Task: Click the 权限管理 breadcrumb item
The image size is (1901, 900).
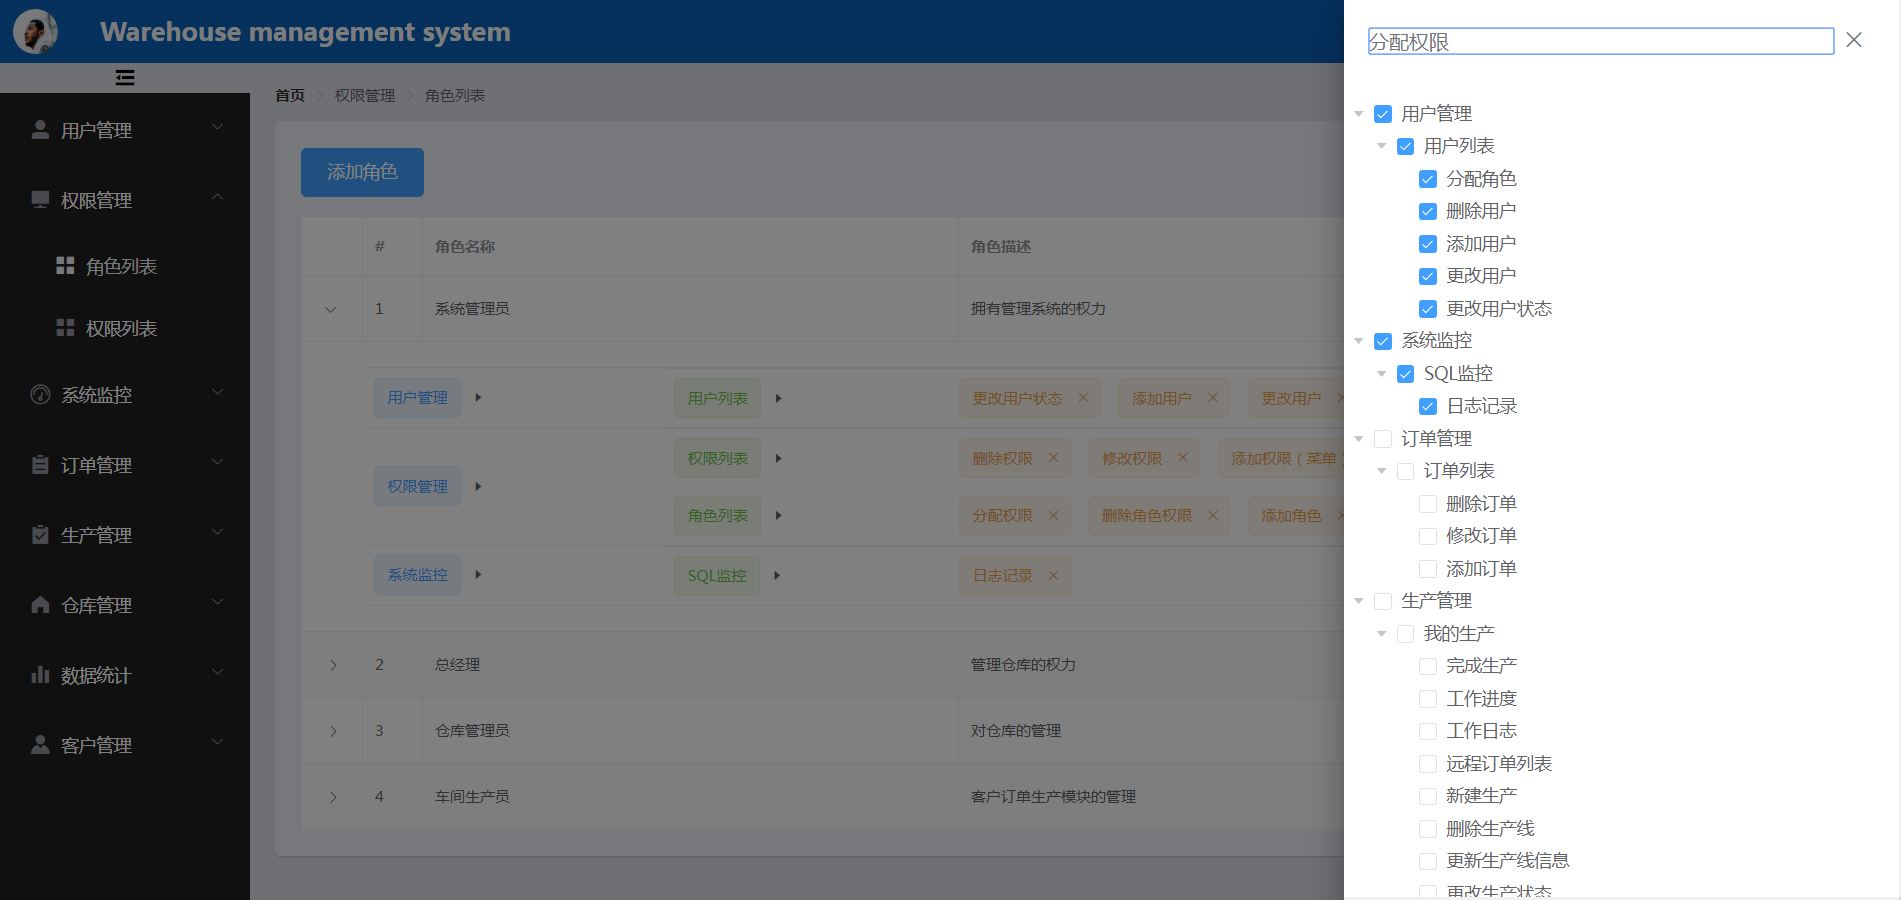Action: 365,95
